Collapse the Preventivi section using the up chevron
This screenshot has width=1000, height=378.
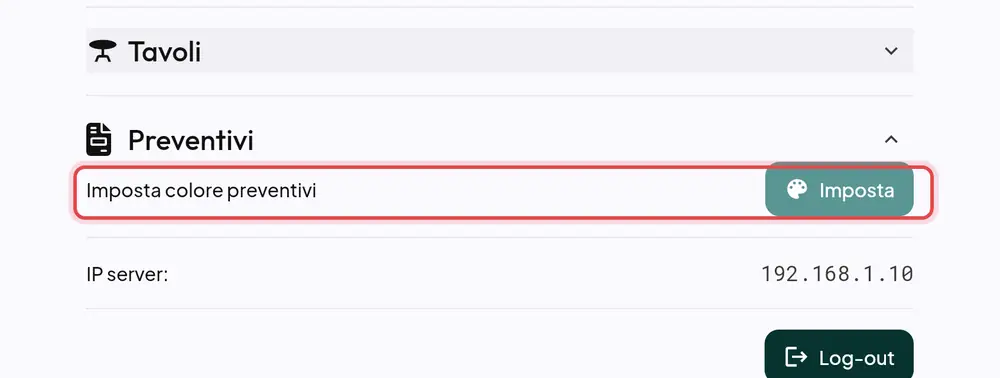(891, 139)
